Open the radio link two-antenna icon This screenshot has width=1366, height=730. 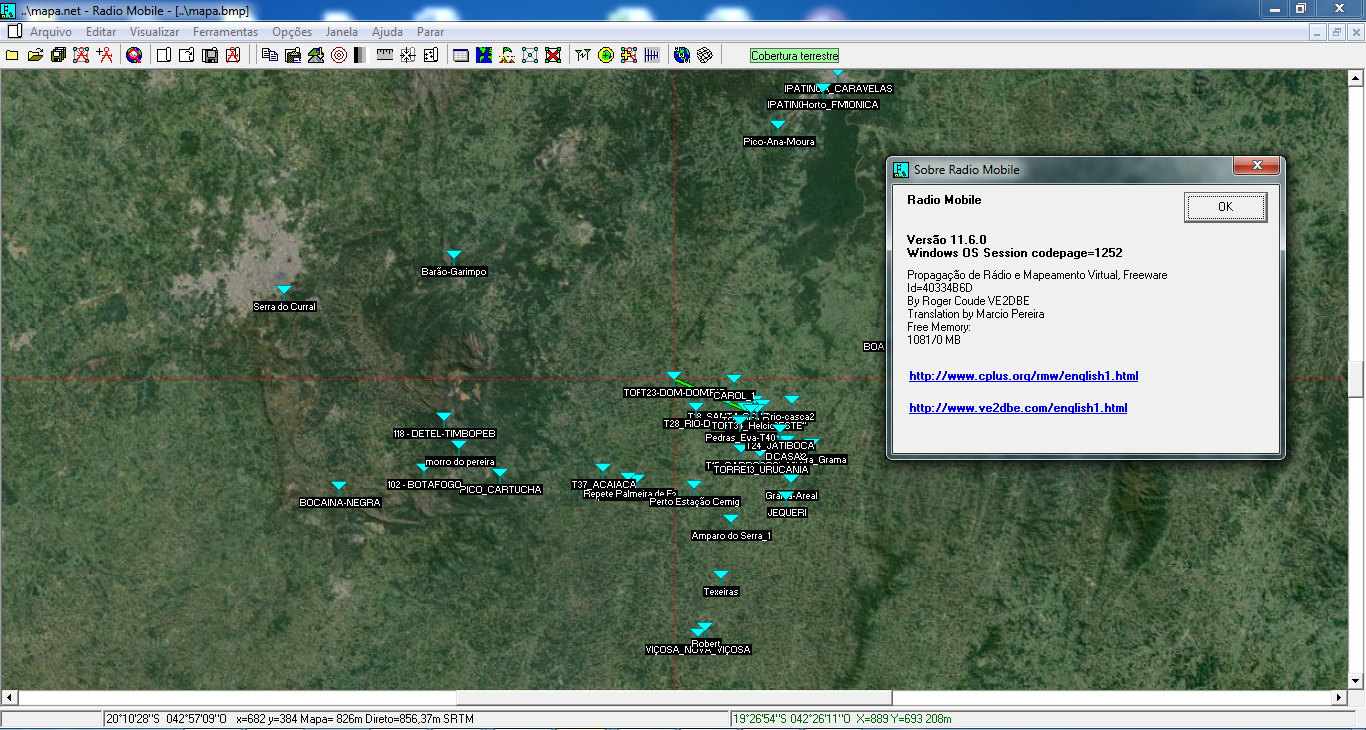(583, 56)
